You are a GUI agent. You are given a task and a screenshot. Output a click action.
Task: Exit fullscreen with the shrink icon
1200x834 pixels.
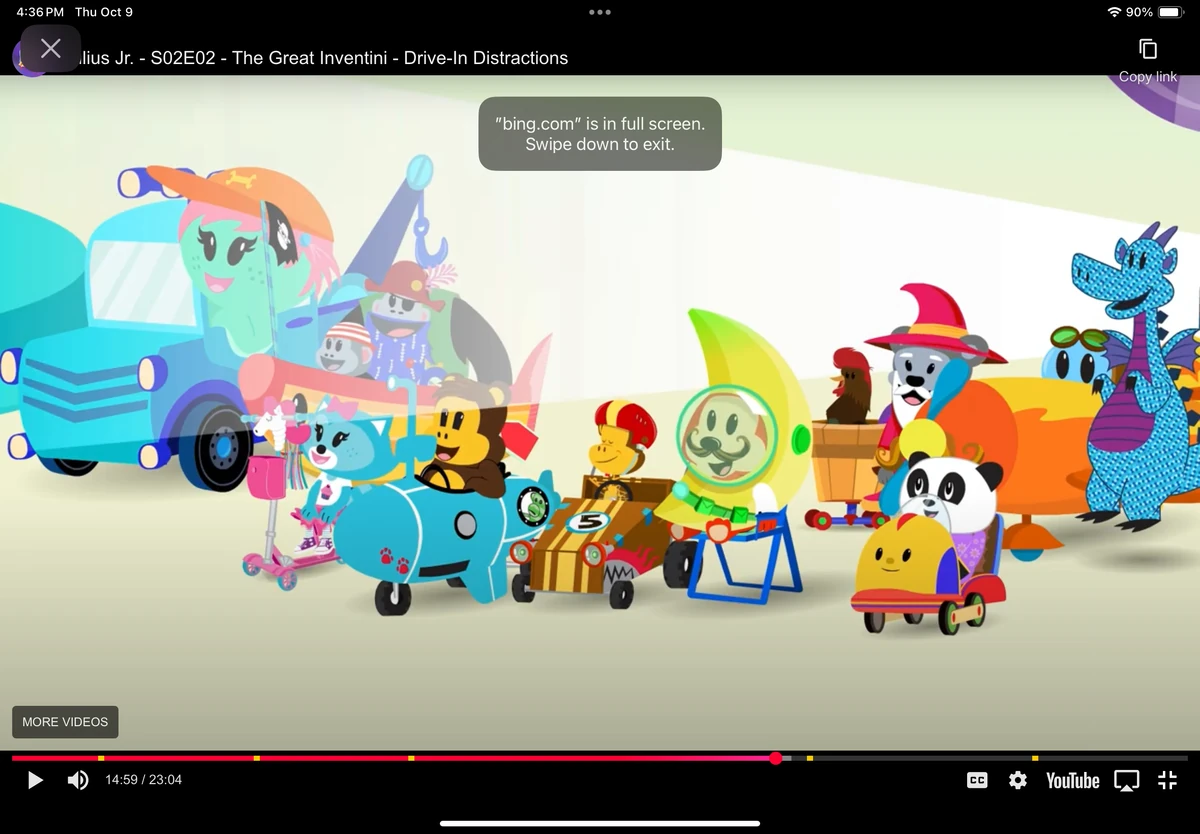(x=1167, y=780)
